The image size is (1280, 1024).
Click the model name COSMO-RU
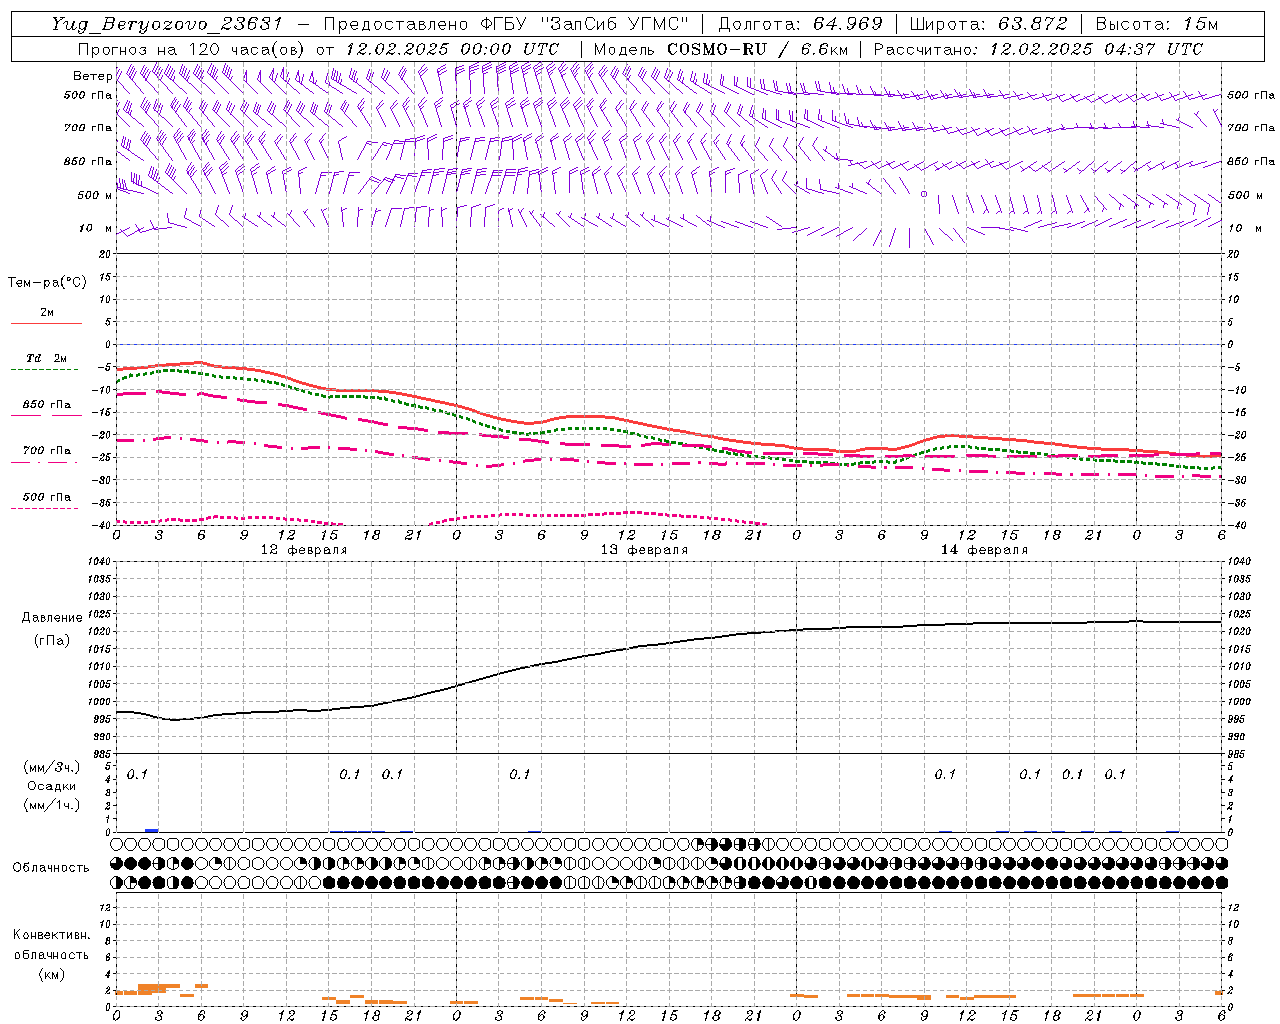click(x=716, y=49)
